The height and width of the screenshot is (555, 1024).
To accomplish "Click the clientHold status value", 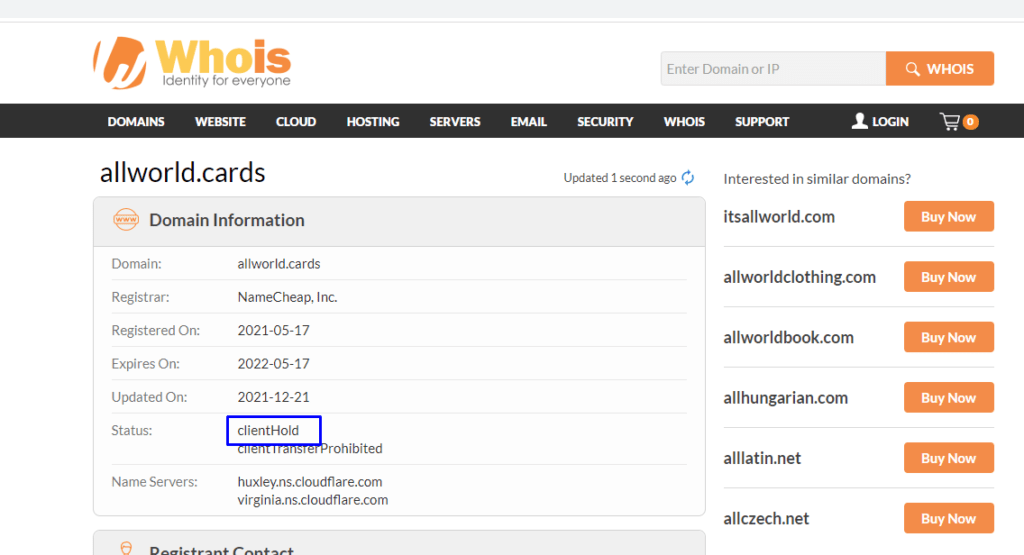I will 268,430.
